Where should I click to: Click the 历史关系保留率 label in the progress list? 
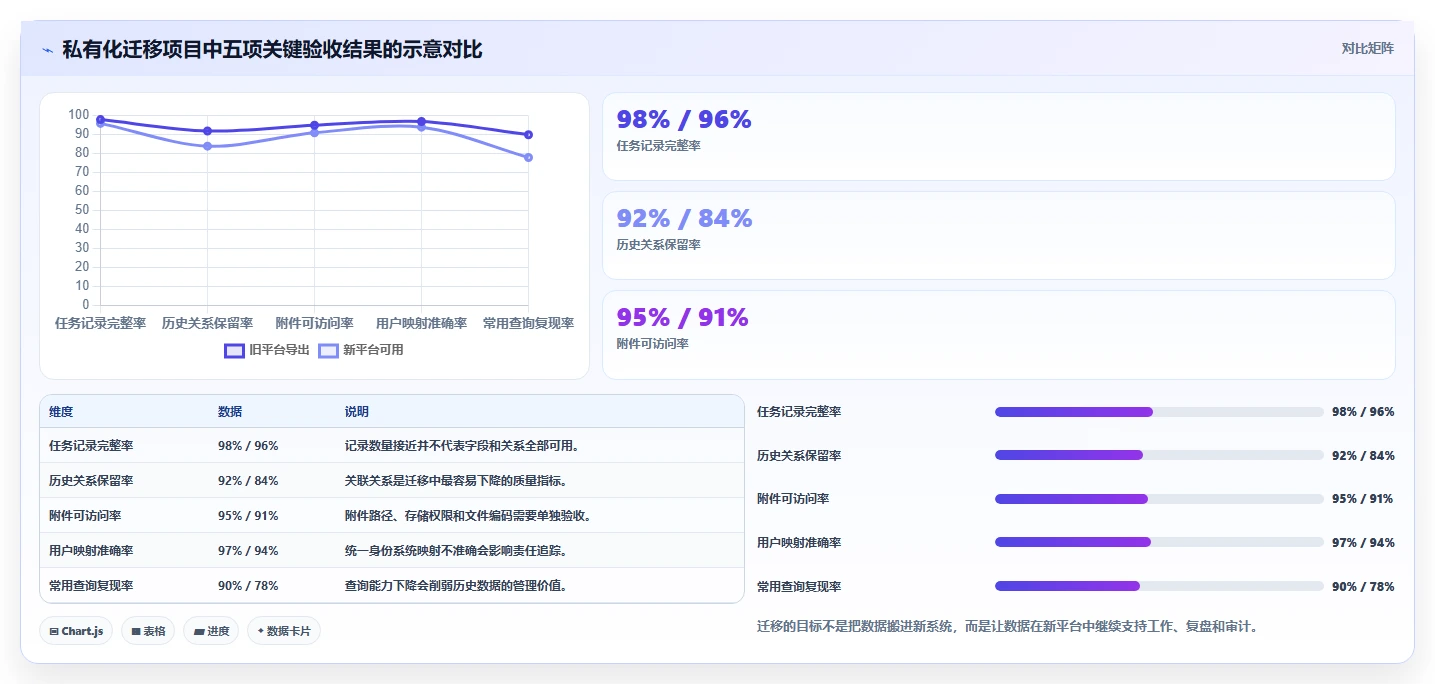click(x=799, y=456)
